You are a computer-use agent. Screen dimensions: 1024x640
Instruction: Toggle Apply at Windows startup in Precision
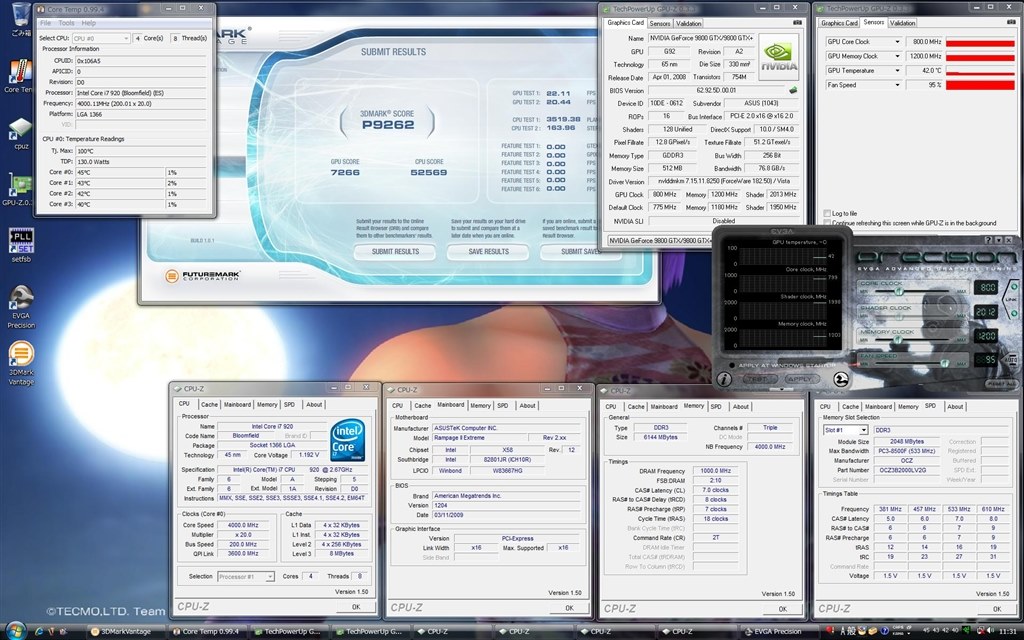731,365
